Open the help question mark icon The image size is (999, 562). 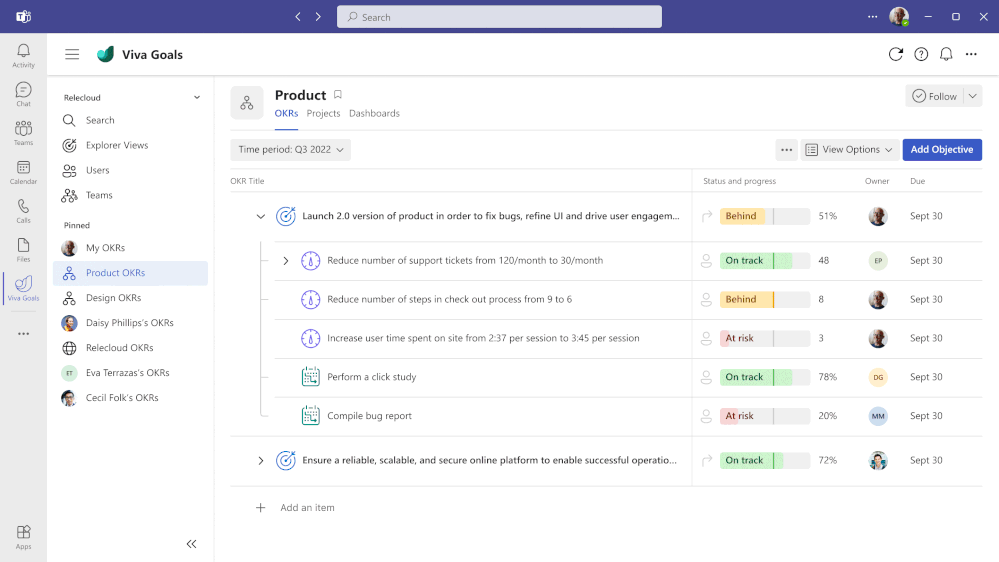tap(921, 54)
